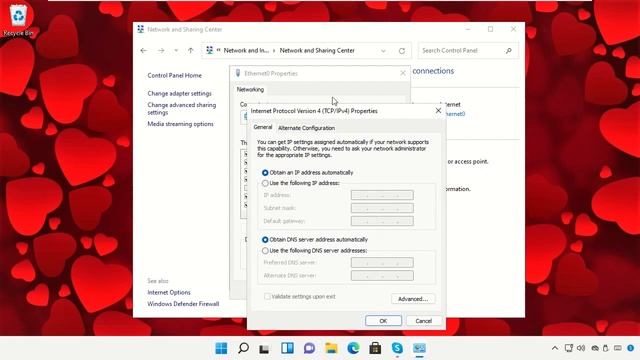The width and height of the screenshot is (640, 360).
Task: Click the USB device tray icon
Action: point(606,348)
